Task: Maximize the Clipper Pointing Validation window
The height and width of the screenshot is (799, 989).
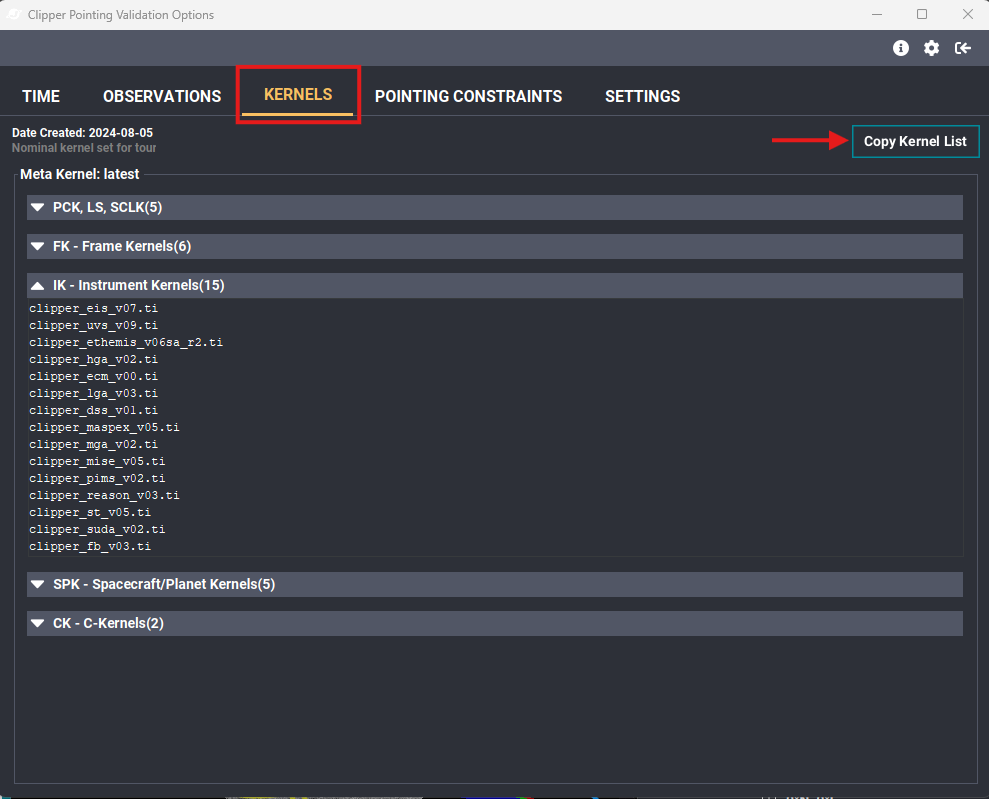Action: click(922, 14)
